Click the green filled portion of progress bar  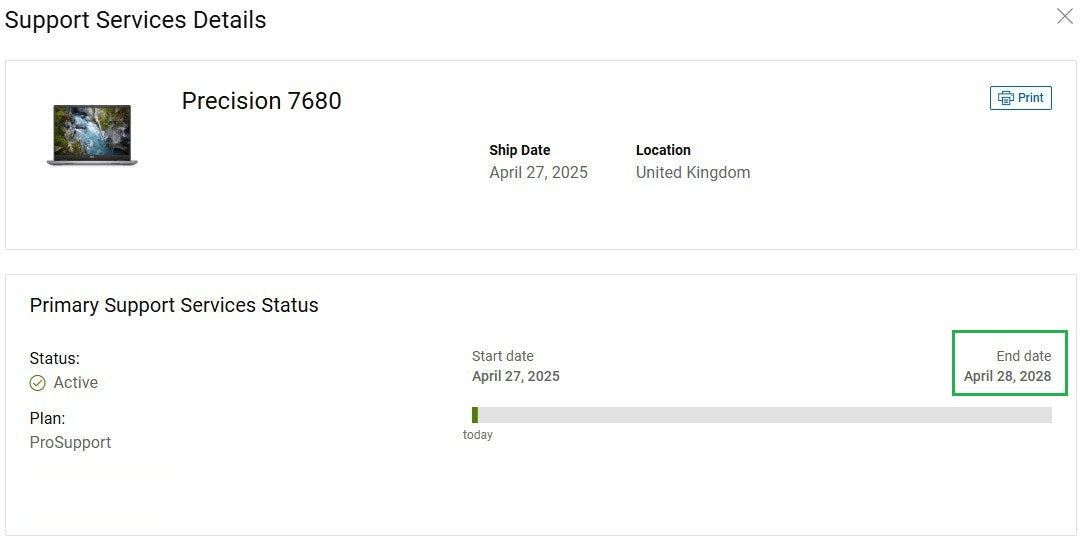pos(475,415)
